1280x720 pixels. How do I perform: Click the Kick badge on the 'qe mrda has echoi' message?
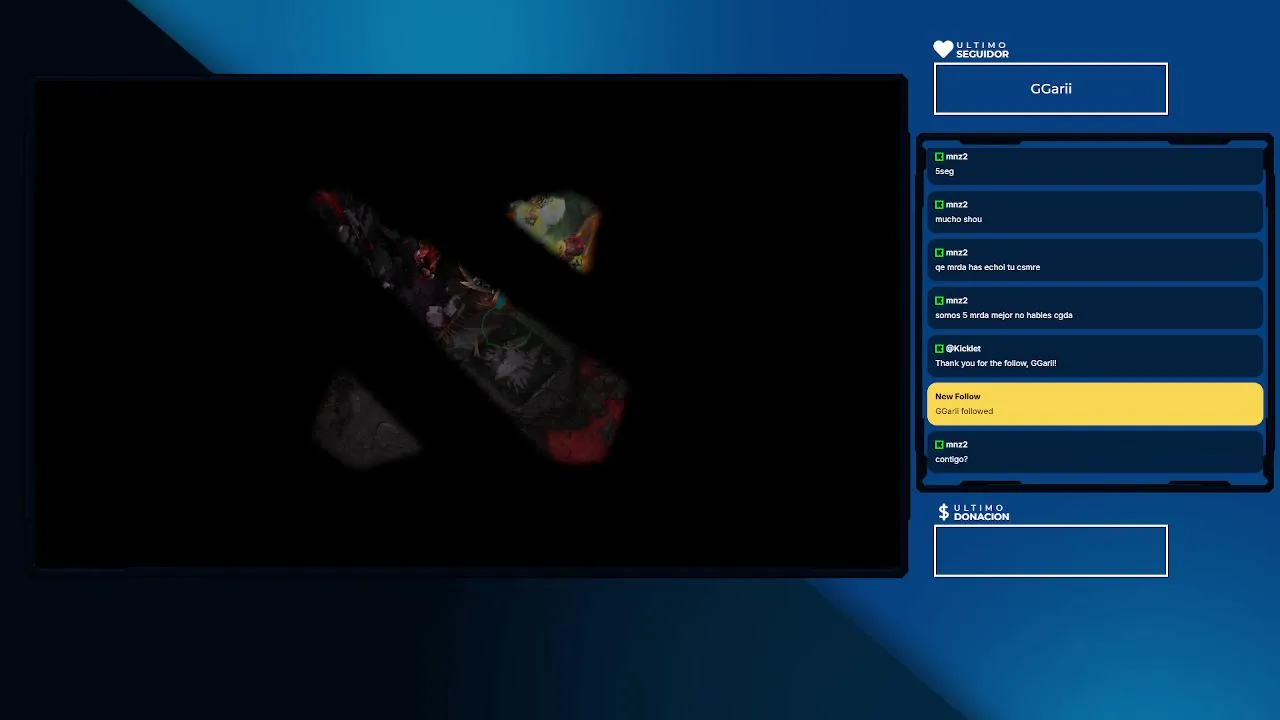point(939,253)
